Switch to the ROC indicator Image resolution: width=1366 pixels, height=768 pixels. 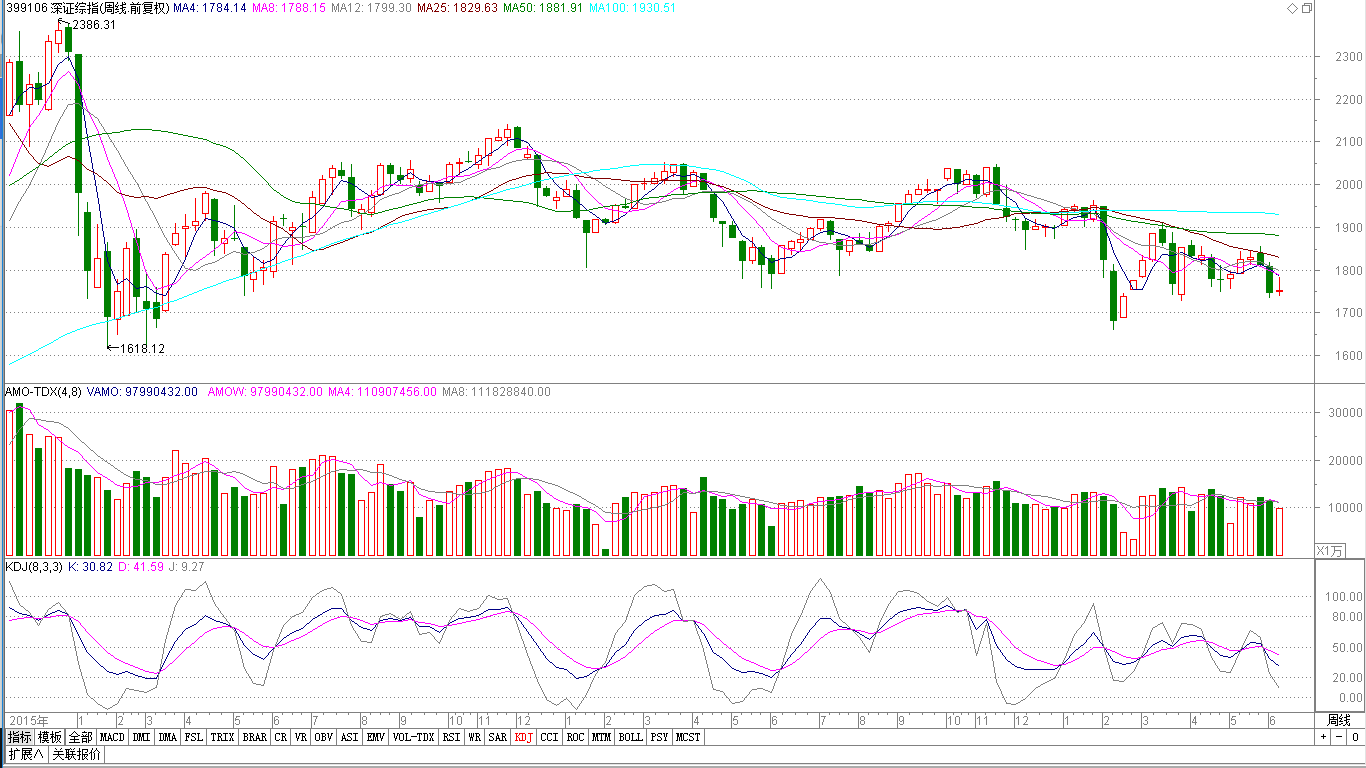pyautogui.click(x=575, y=737)
